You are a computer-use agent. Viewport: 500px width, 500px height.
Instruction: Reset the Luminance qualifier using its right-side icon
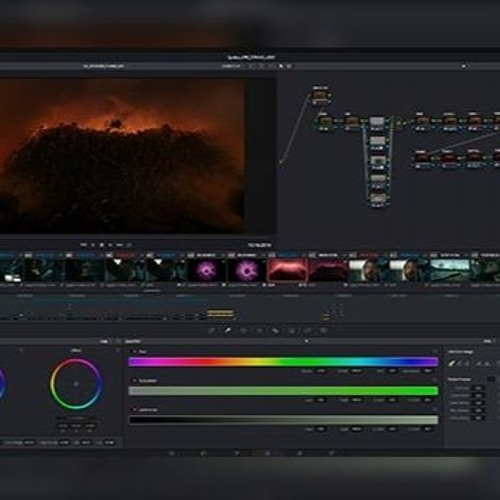[435, 410]
